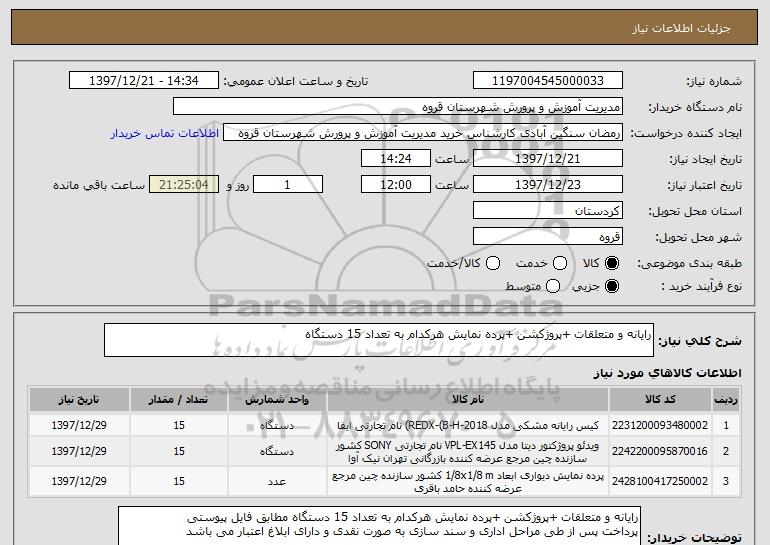Click remaining time countdown 21:25:04
Image resolution: width=770 pixels, height=545 pixels.
click(x=184, y=185)
